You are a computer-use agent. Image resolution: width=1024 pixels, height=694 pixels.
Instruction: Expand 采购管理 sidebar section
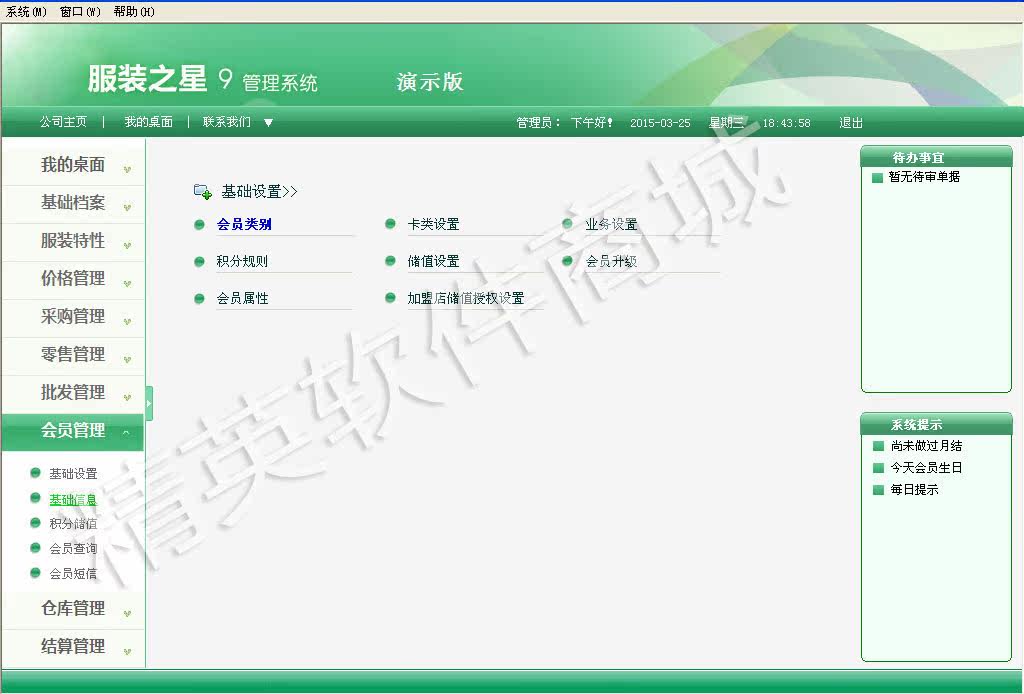click(73, 317)
